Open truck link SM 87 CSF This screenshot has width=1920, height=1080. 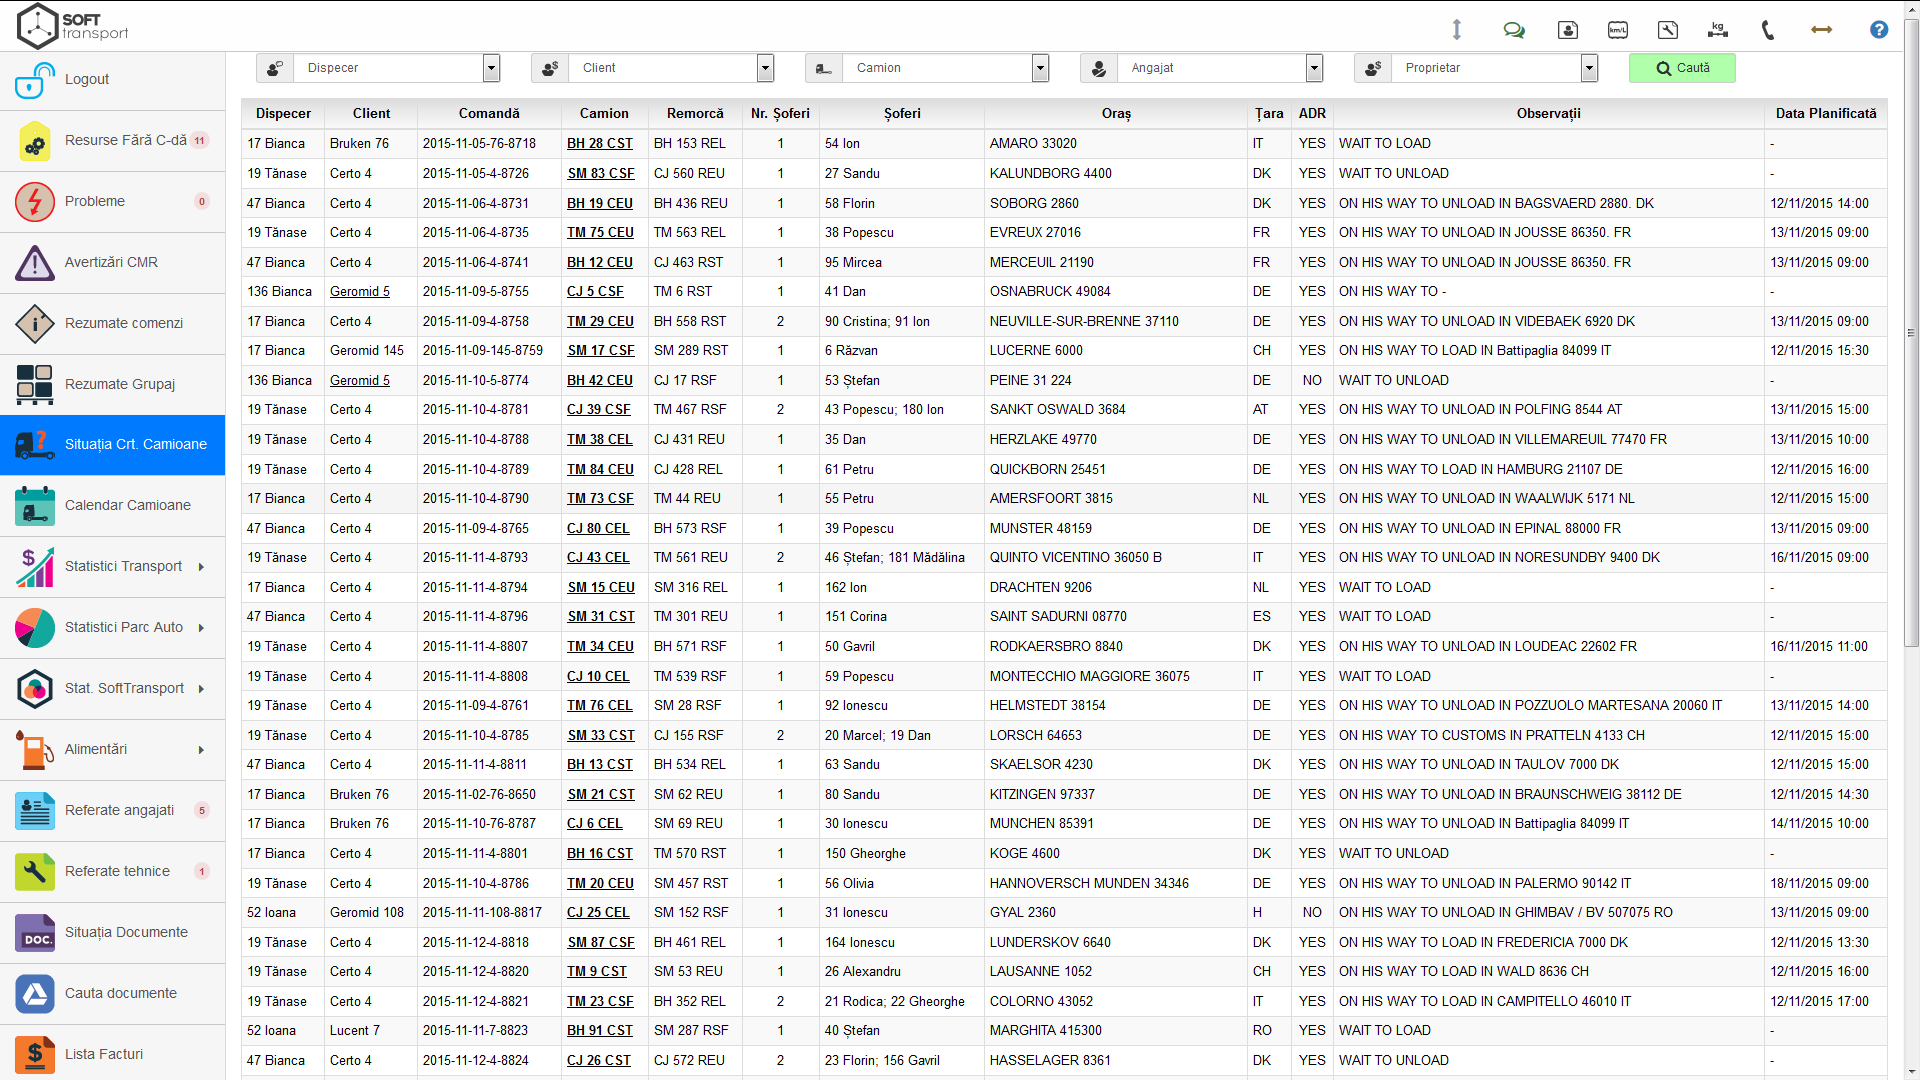click(601, 943)
